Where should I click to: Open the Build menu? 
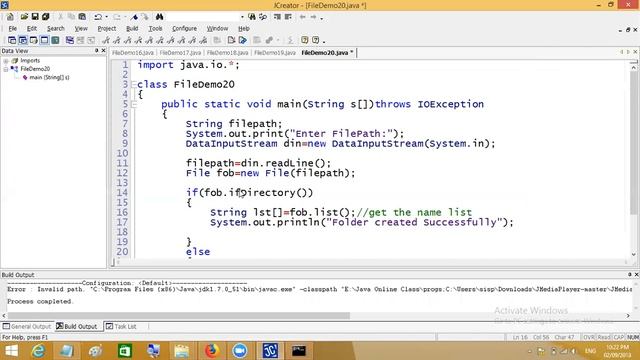click(132, 29)
